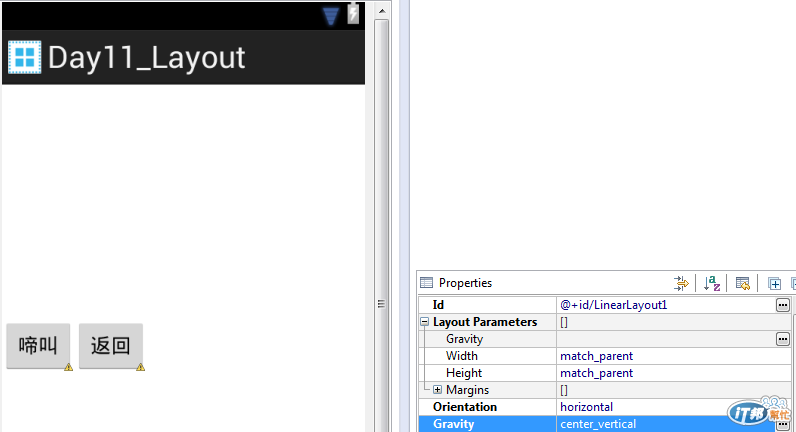796x432 pixels.
Task: Click warning icon on 啼叫 button
Action: click(x=69, y=367)
